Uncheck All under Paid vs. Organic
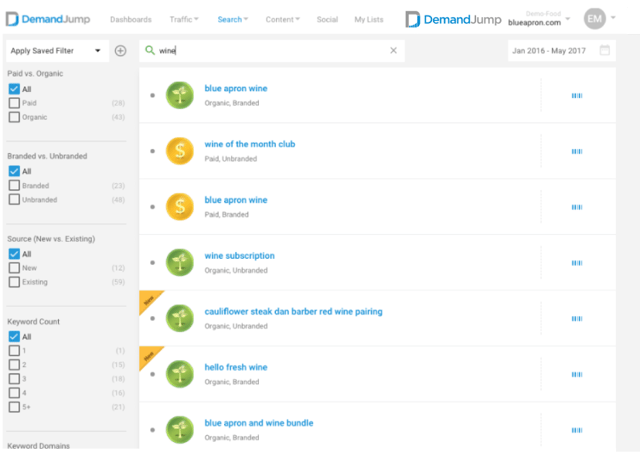 click(14, 89)
